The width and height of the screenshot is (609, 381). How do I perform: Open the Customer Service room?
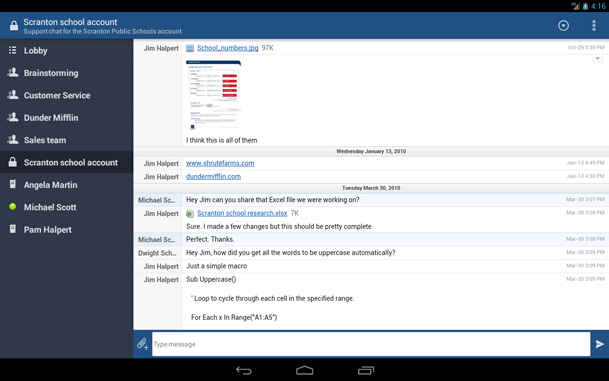point(66,95)
